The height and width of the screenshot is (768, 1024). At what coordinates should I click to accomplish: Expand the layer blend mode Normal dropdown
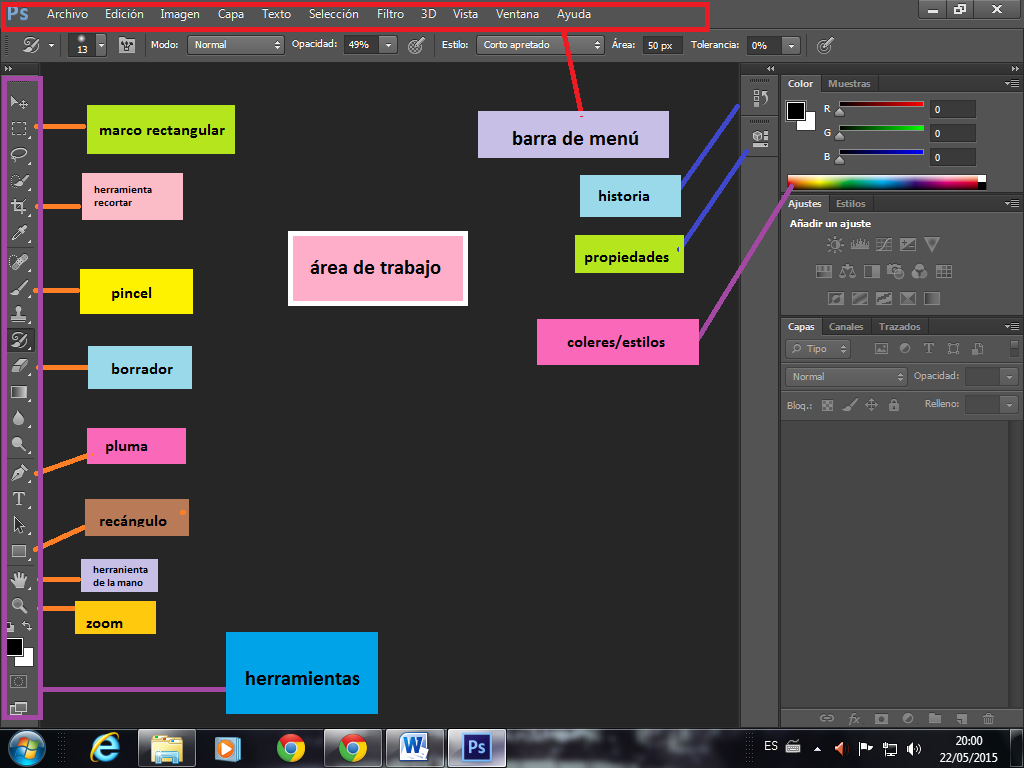846,377
